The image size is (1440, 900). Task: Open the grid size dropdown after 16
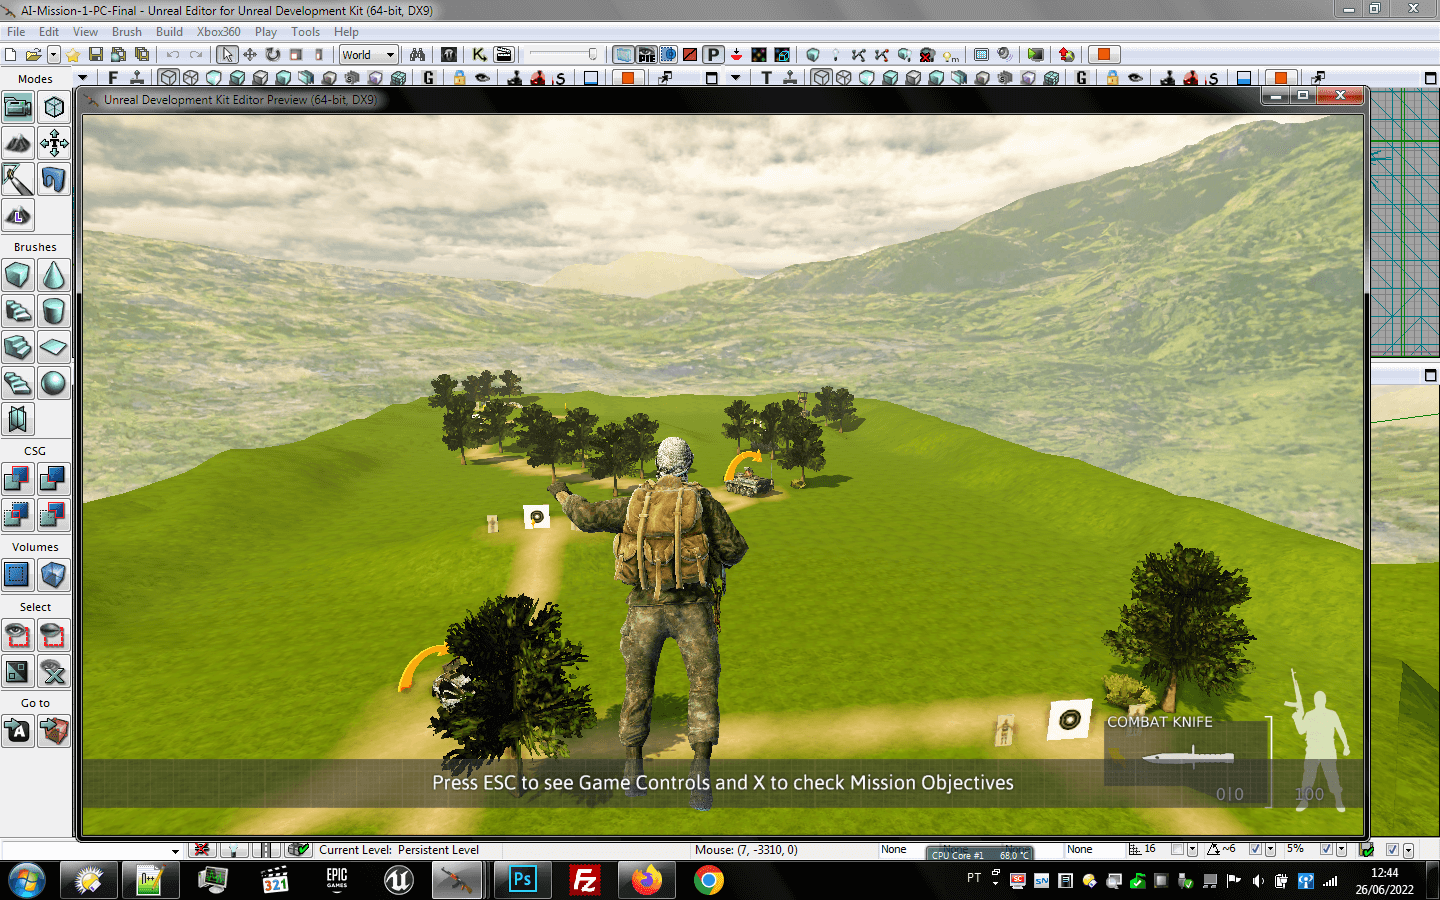pos(1192,850)
